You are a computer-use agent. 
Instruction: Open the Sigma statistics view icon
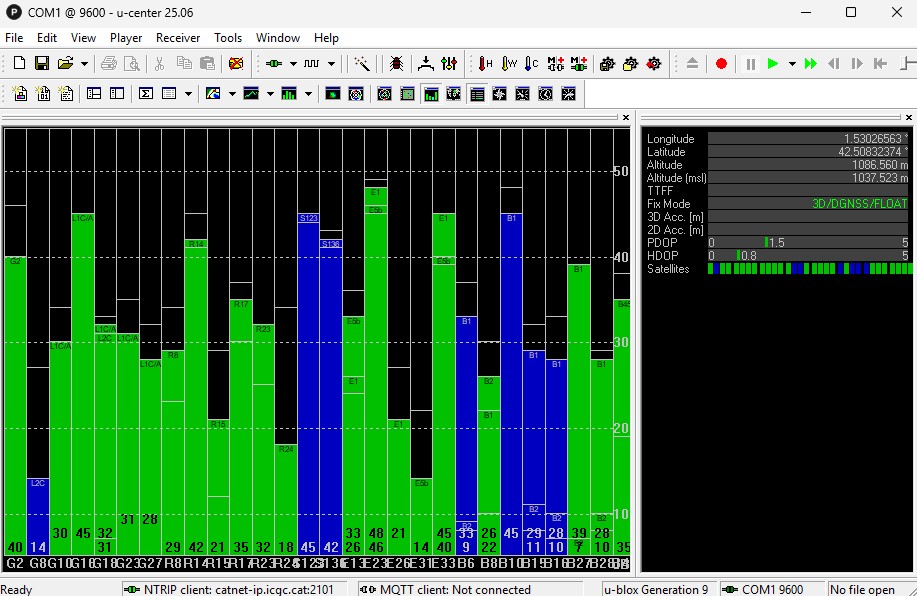[146, 94]
